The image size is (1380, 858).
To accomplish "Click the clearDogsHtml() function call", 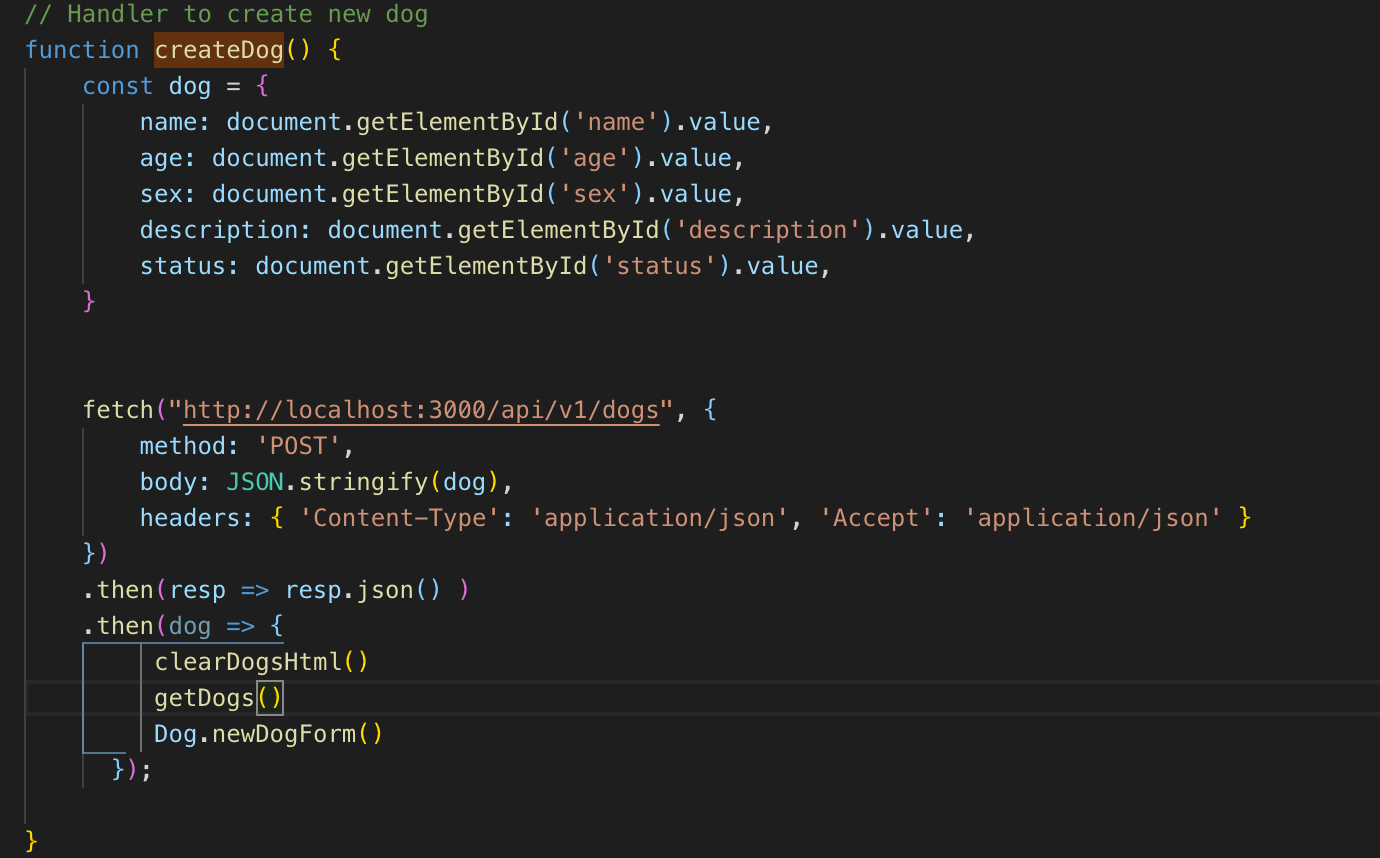I will tap(260, 661).
